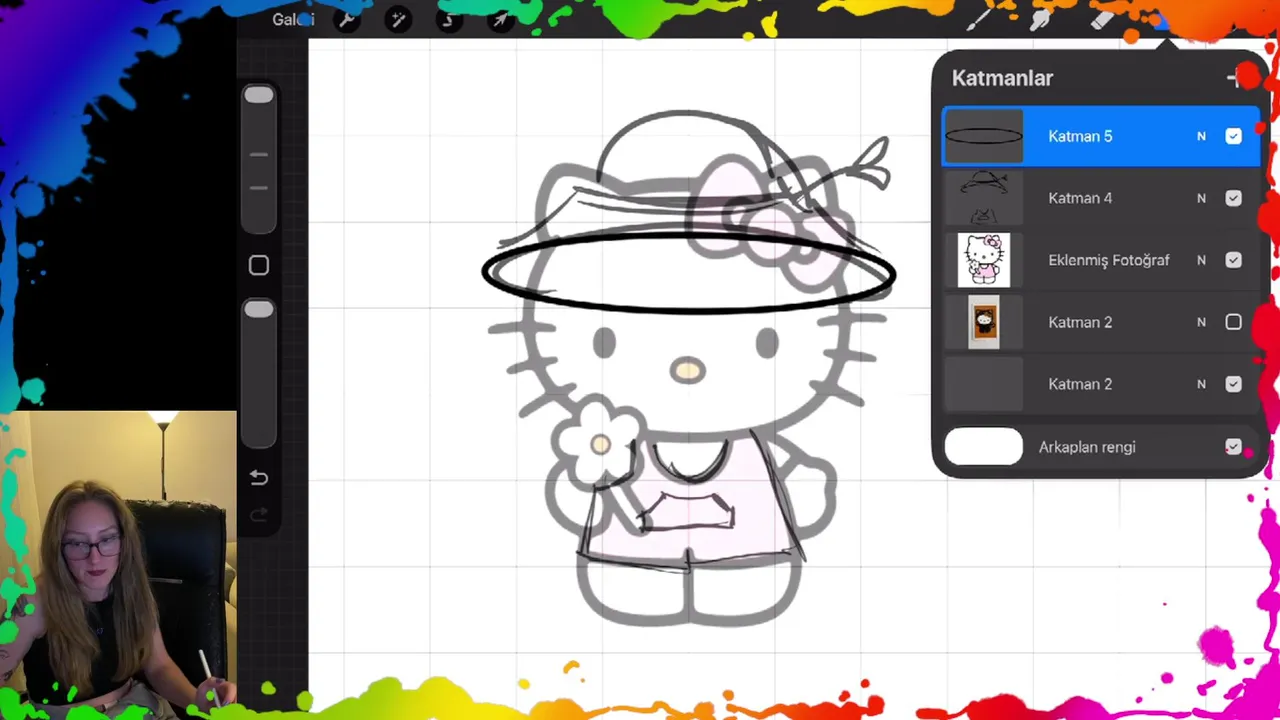Tap the square modify button on sidebar
Screen dimensions: 1280x720
[259, 265]
